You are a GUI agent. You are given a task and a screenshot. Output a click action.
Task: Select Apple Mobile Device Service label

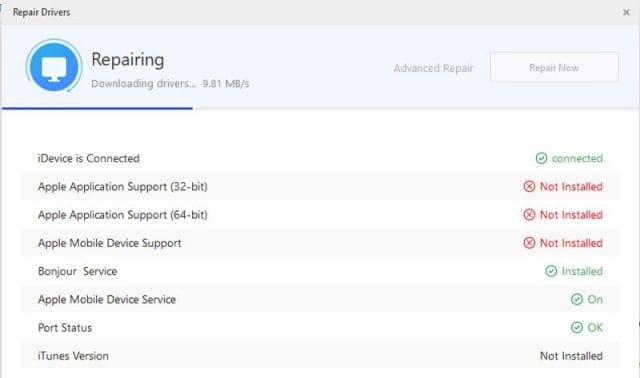click(x=107, y=299)
